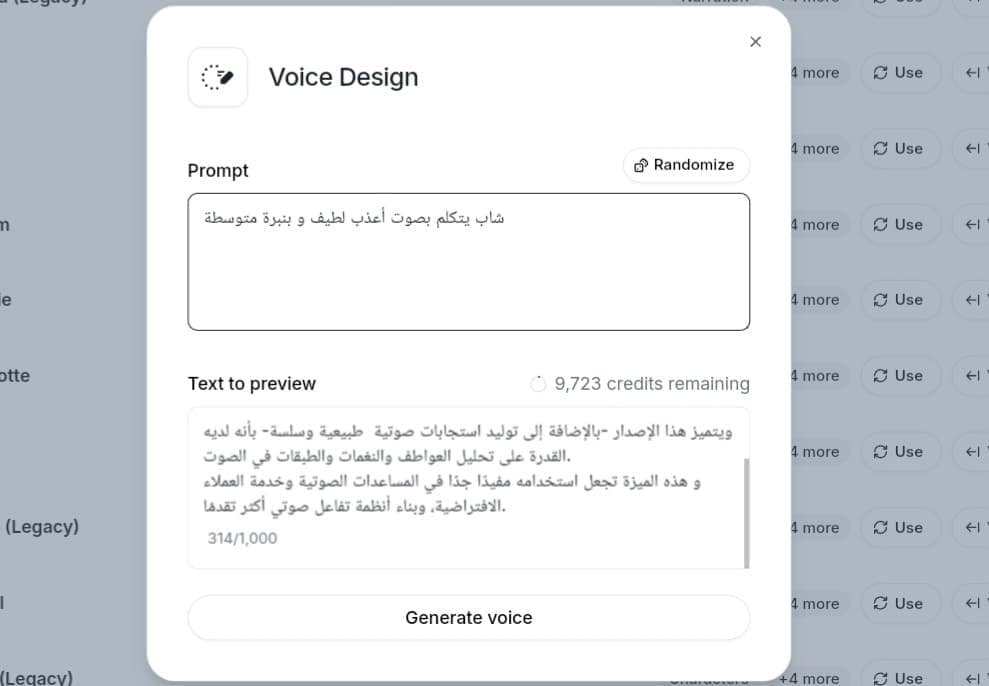Click the Generate voice button
This screenshot has width=989, height=686.
(x=468, y=617)
